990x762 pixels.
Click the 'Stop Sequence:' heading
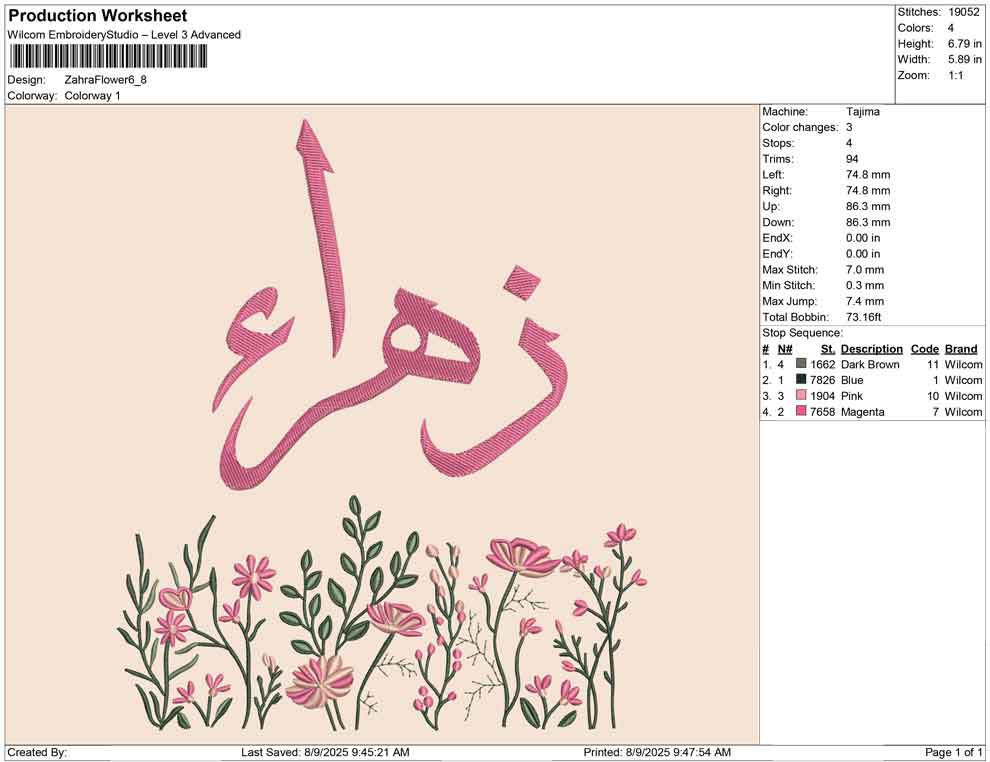pos(802,333)
